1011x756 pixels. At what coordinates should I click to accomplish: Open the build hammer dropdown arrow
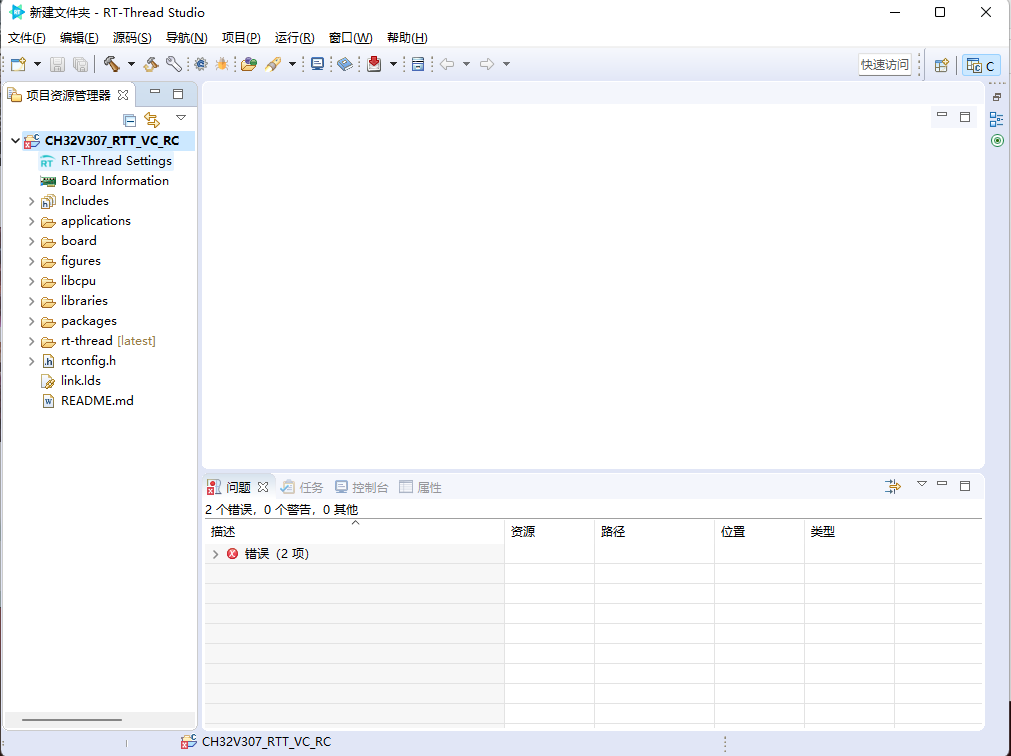131,64
